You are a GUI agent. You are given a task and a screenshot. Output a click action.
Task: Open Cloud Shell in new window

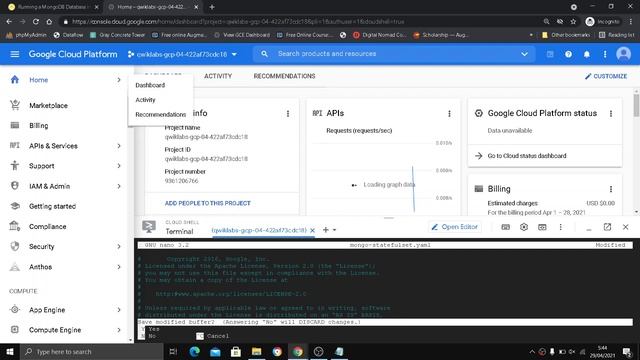[607, 227]
